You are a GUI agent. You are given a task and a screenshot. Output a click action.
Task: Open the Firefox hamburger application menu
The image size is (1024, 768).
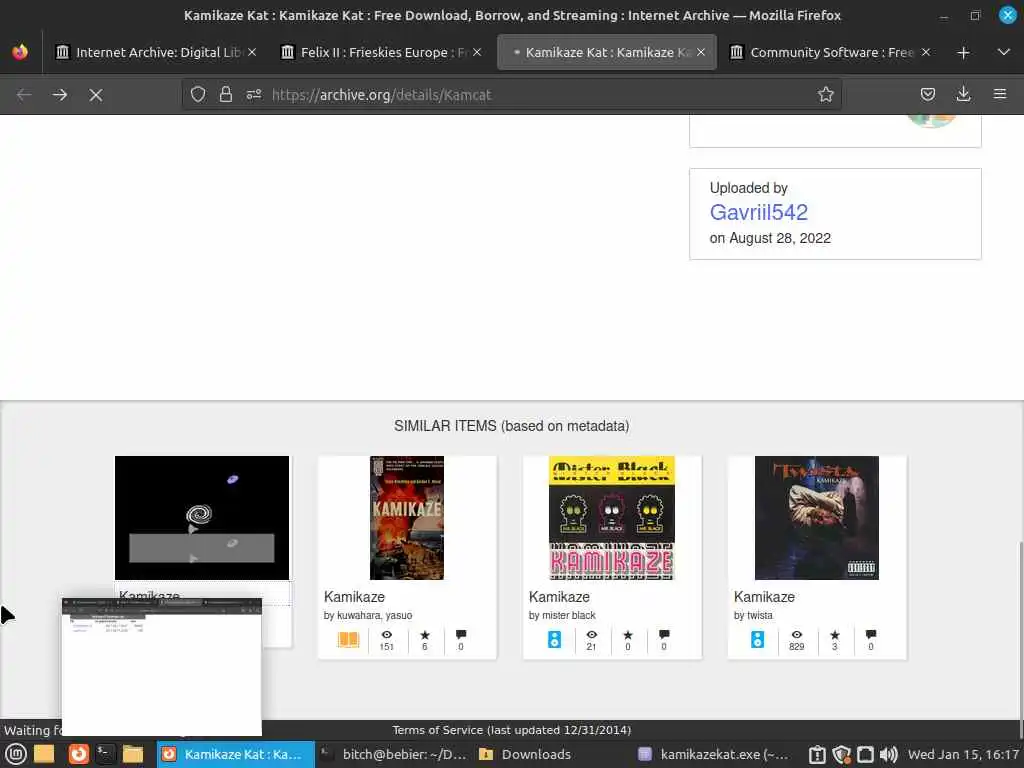[x=1000, y=95]
